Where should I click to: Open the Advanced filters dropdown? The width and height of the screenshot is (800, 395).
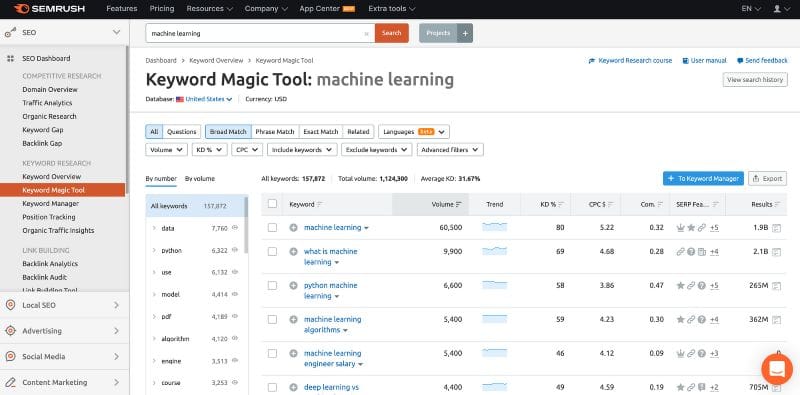click(x=450, y=150)
